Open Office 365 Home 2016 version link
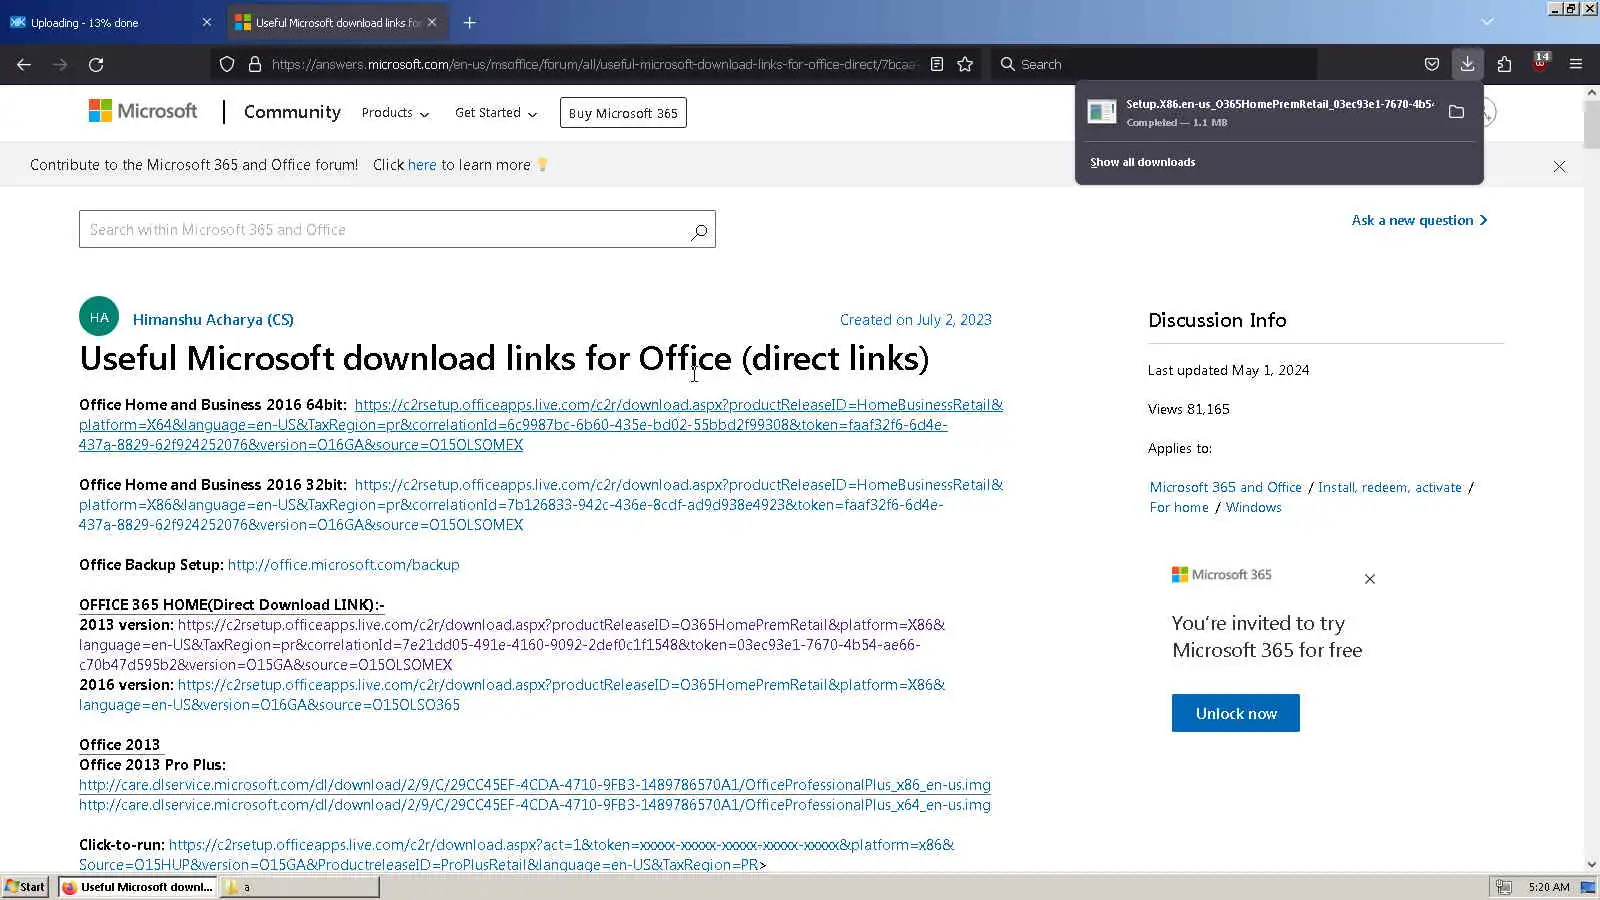The height and width of the screenshot is (900, 1600). tap(512, 695)
